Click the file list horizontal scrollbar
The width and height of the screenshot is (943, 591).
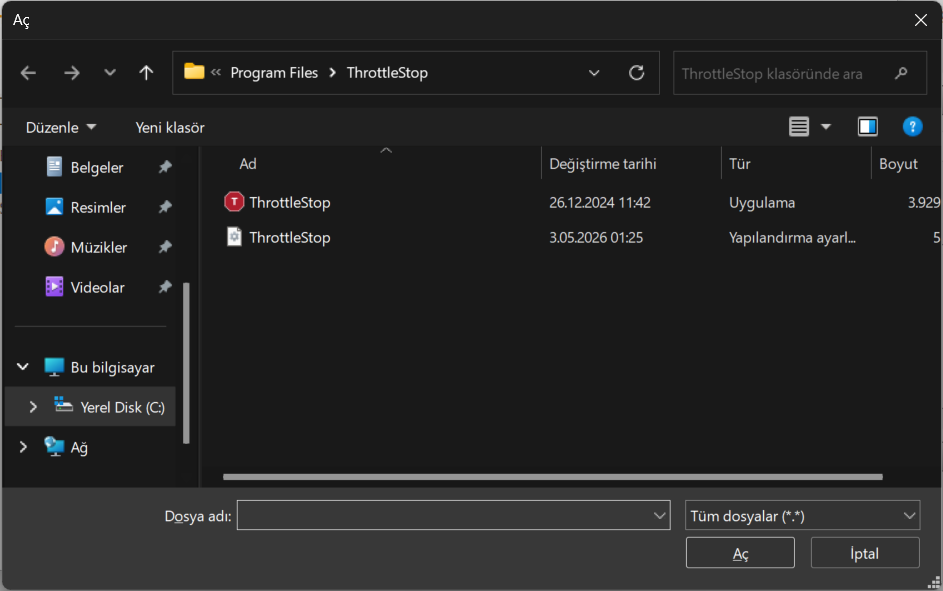(553, 477)
